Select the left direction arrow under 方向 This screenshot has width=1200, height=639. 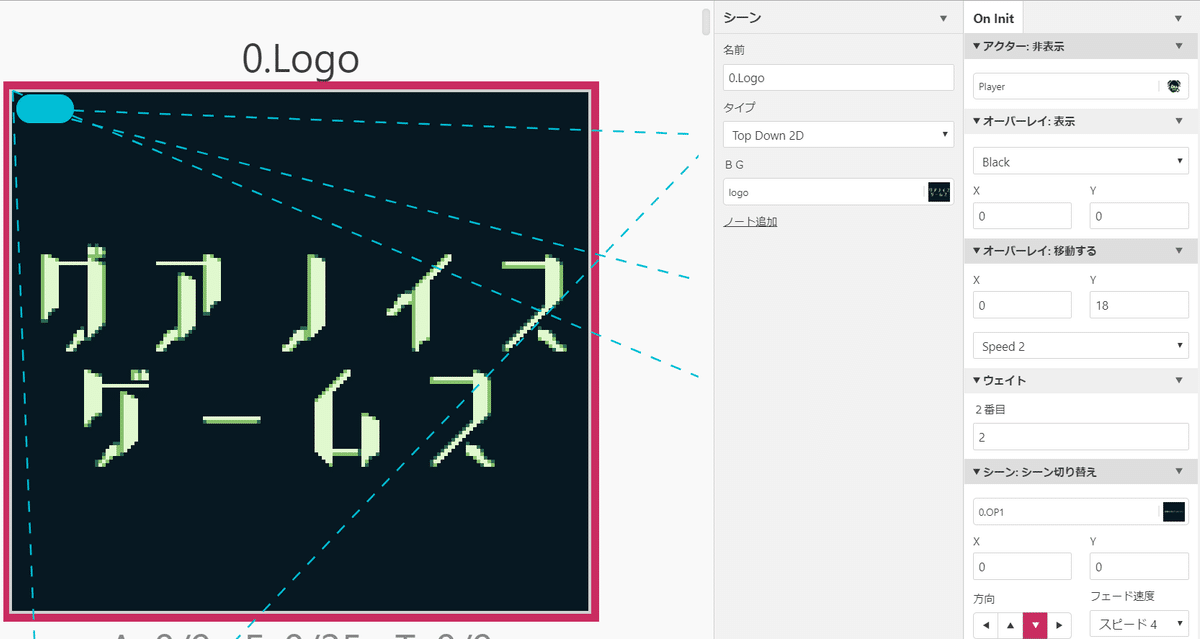click(x=985, y=624)
